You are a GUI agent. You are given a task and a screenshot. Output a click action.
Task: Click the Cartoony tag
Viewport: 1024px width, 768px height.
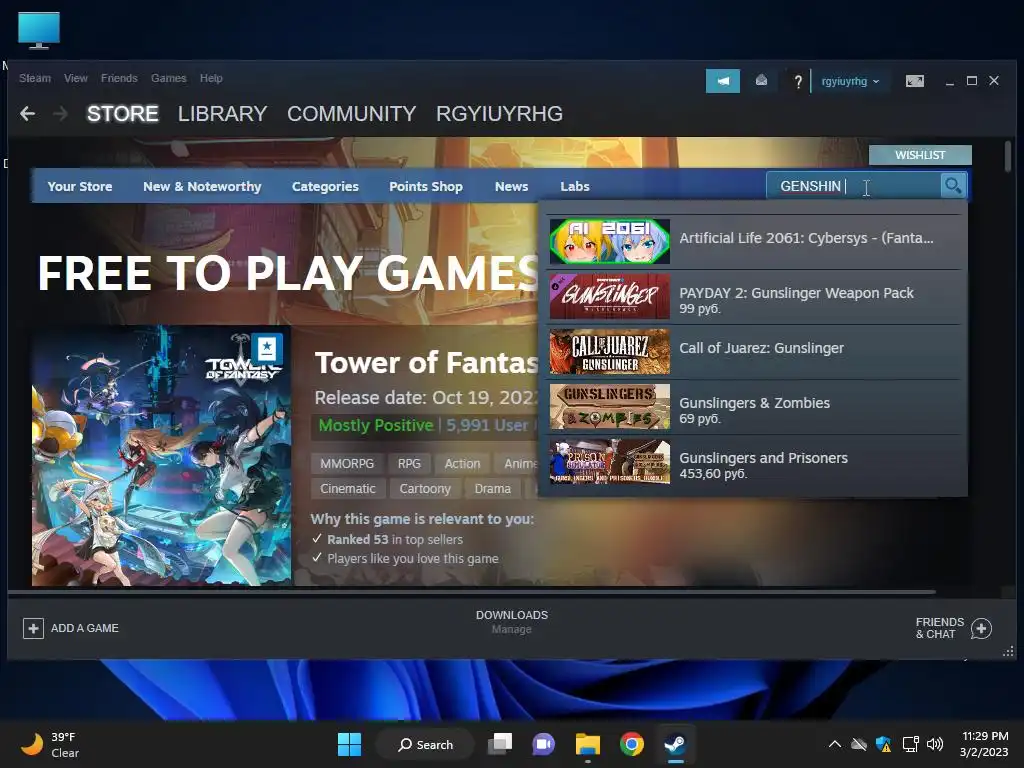(x=425, y=488)
